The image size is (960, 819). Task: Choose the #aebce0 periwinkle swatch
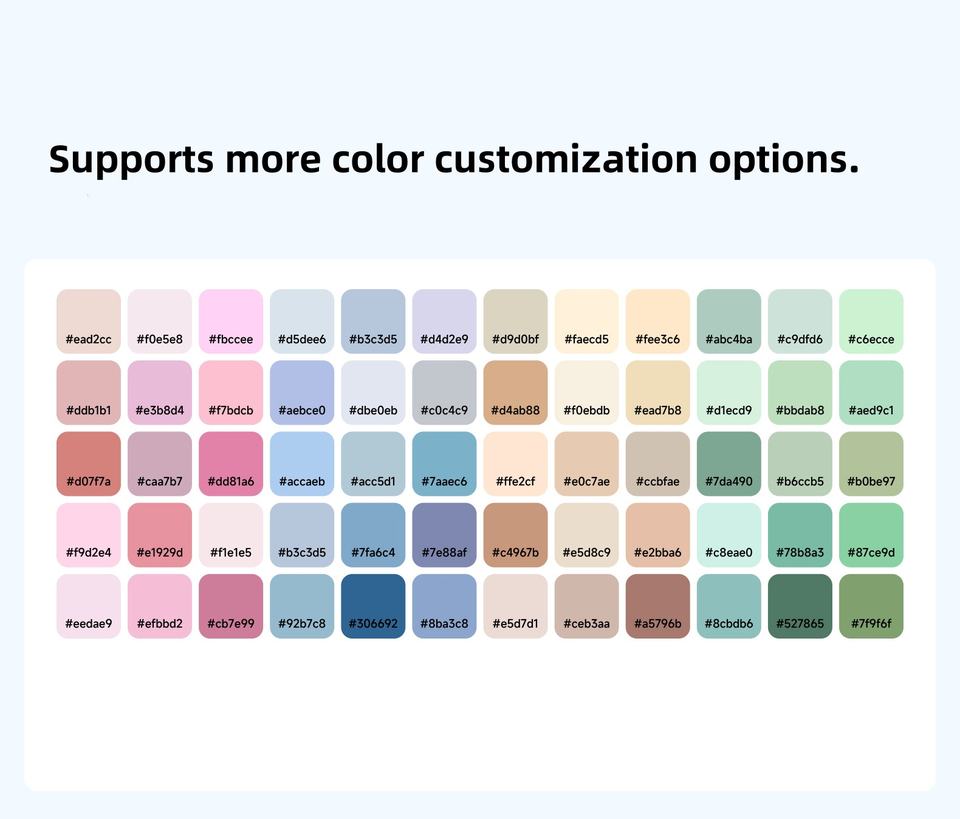[x=302, y=392]
